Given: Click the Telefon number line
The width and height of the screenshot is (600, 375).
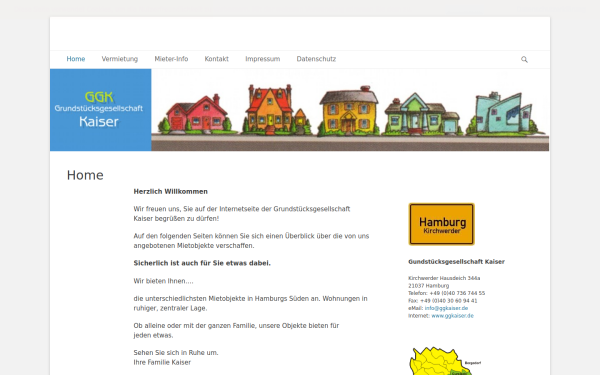Looking at the screenshot, I should (447, 293).
